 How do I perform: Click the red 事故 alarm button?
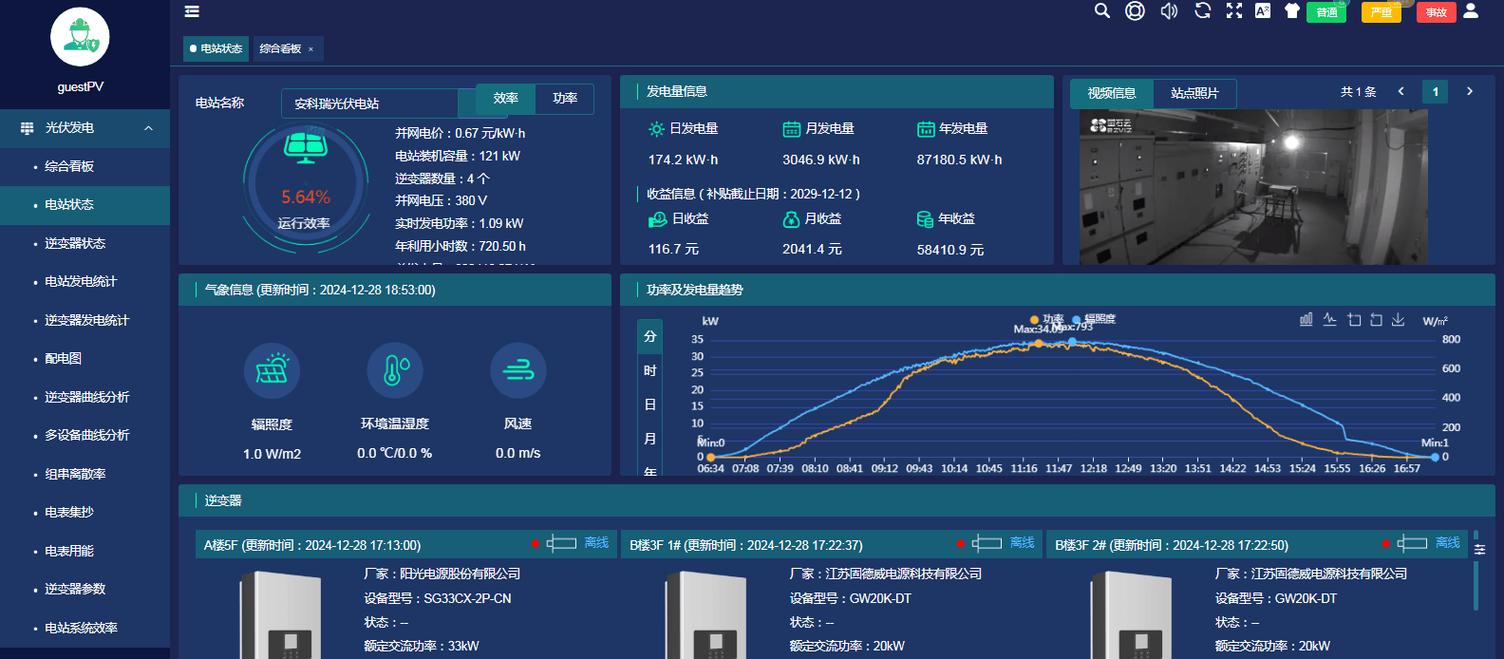(1436, 12)
